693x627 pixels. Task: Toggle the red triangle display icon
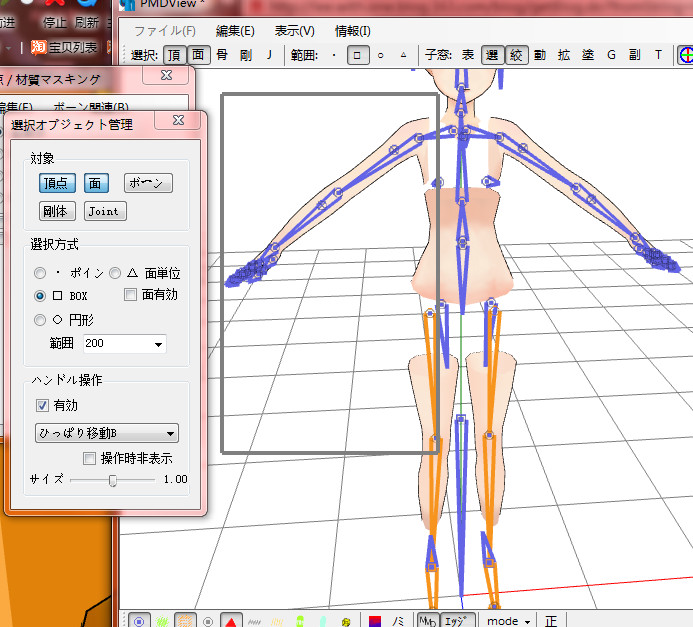tap(231, 621)
